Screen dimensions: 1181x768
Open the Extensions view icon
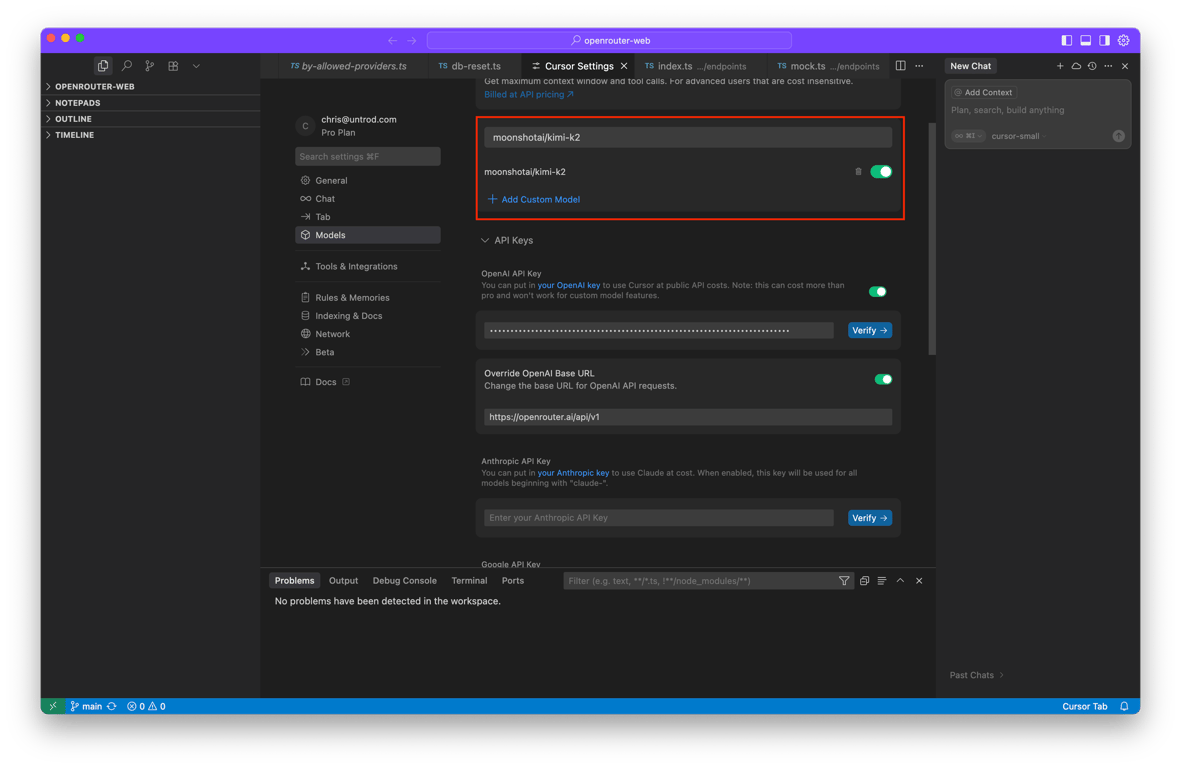click(x=173, y=66)
